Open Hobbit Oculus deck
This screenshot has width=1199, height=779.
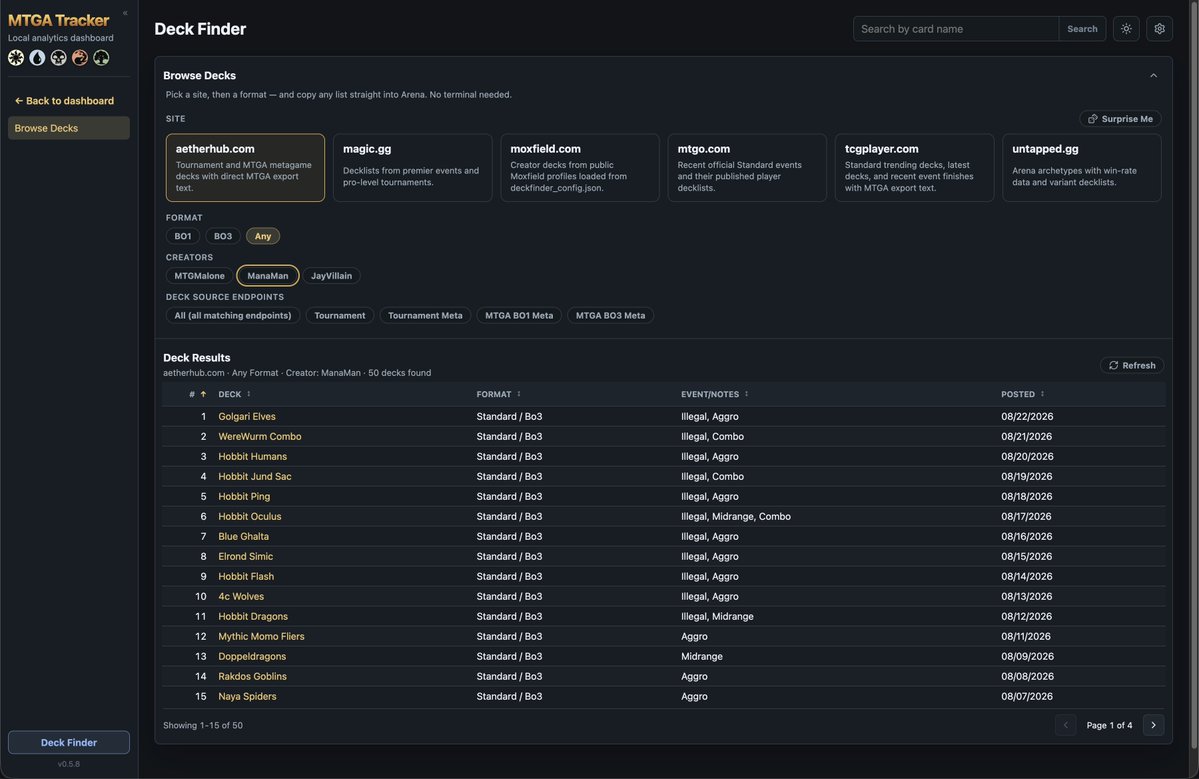249,517
